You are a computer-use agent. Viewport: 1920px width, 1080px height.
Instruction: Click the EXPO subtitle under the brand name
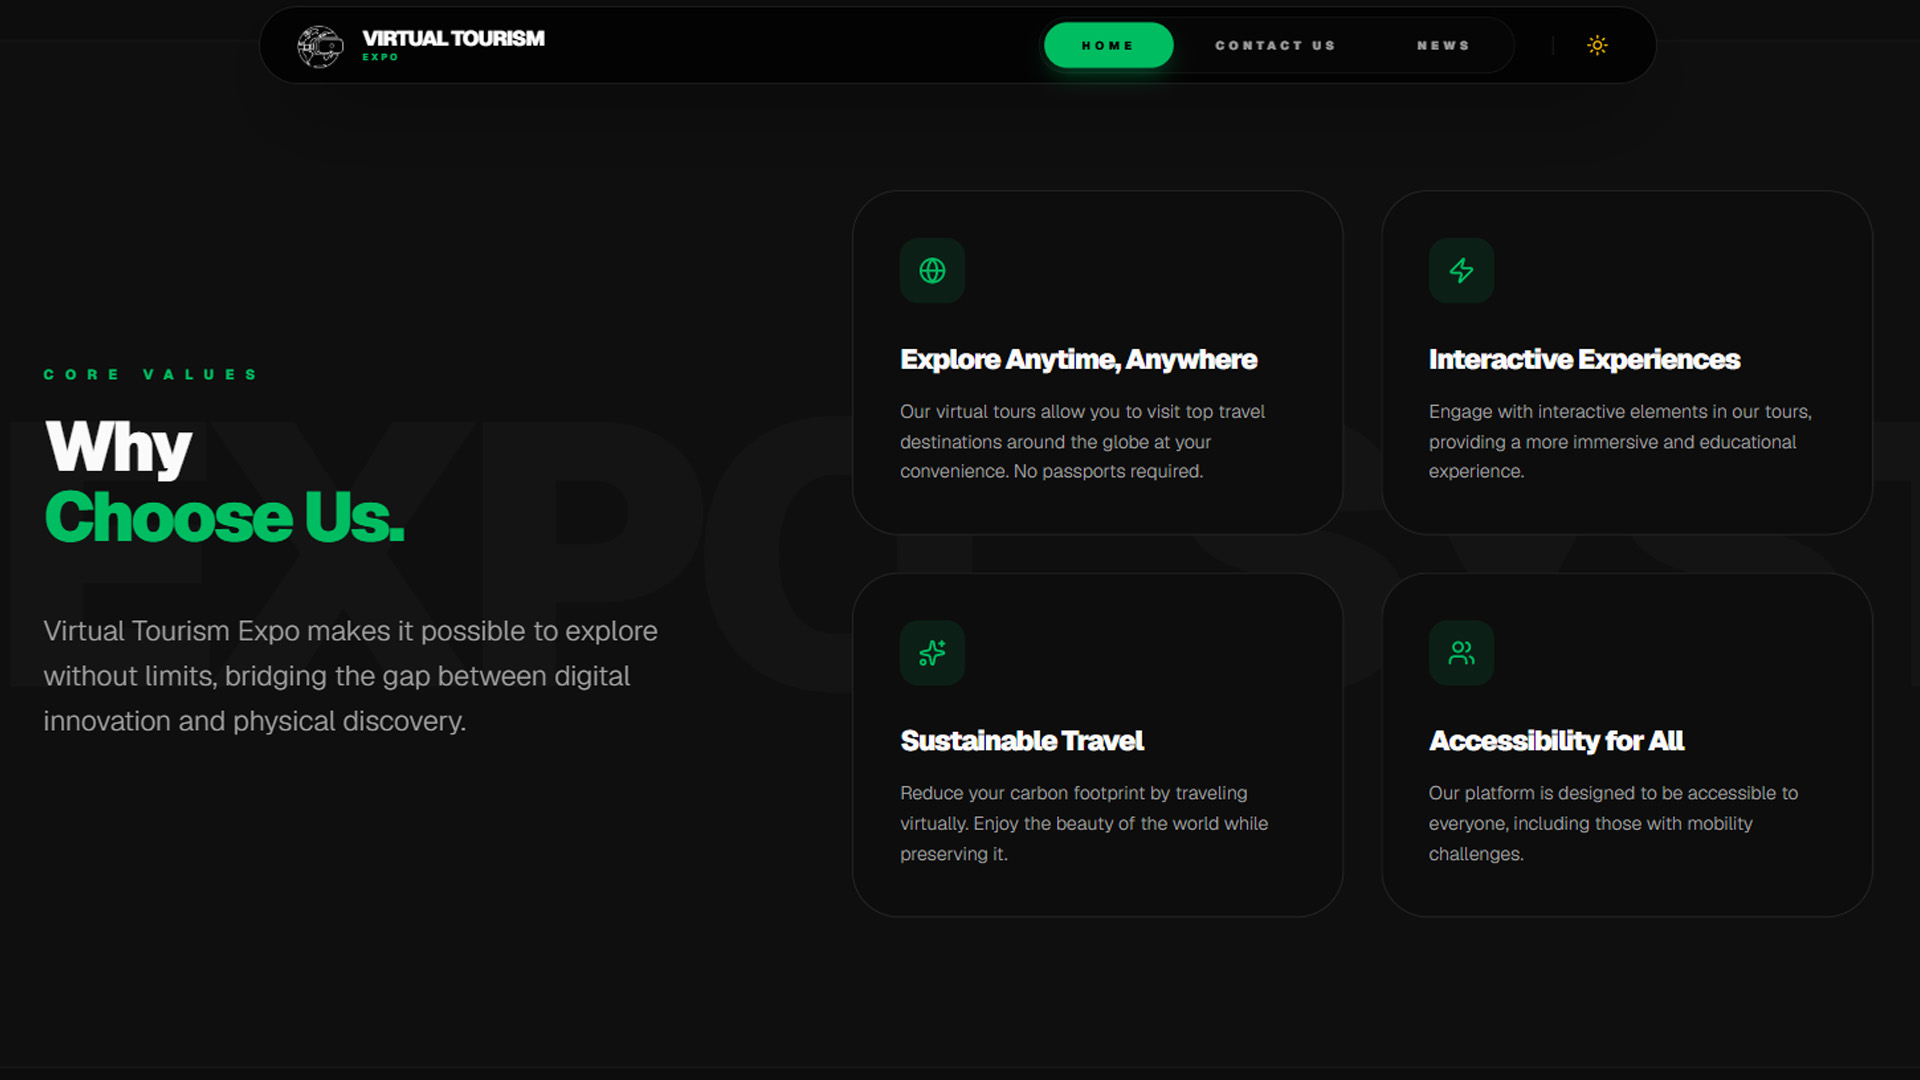[x=380, y=57]
